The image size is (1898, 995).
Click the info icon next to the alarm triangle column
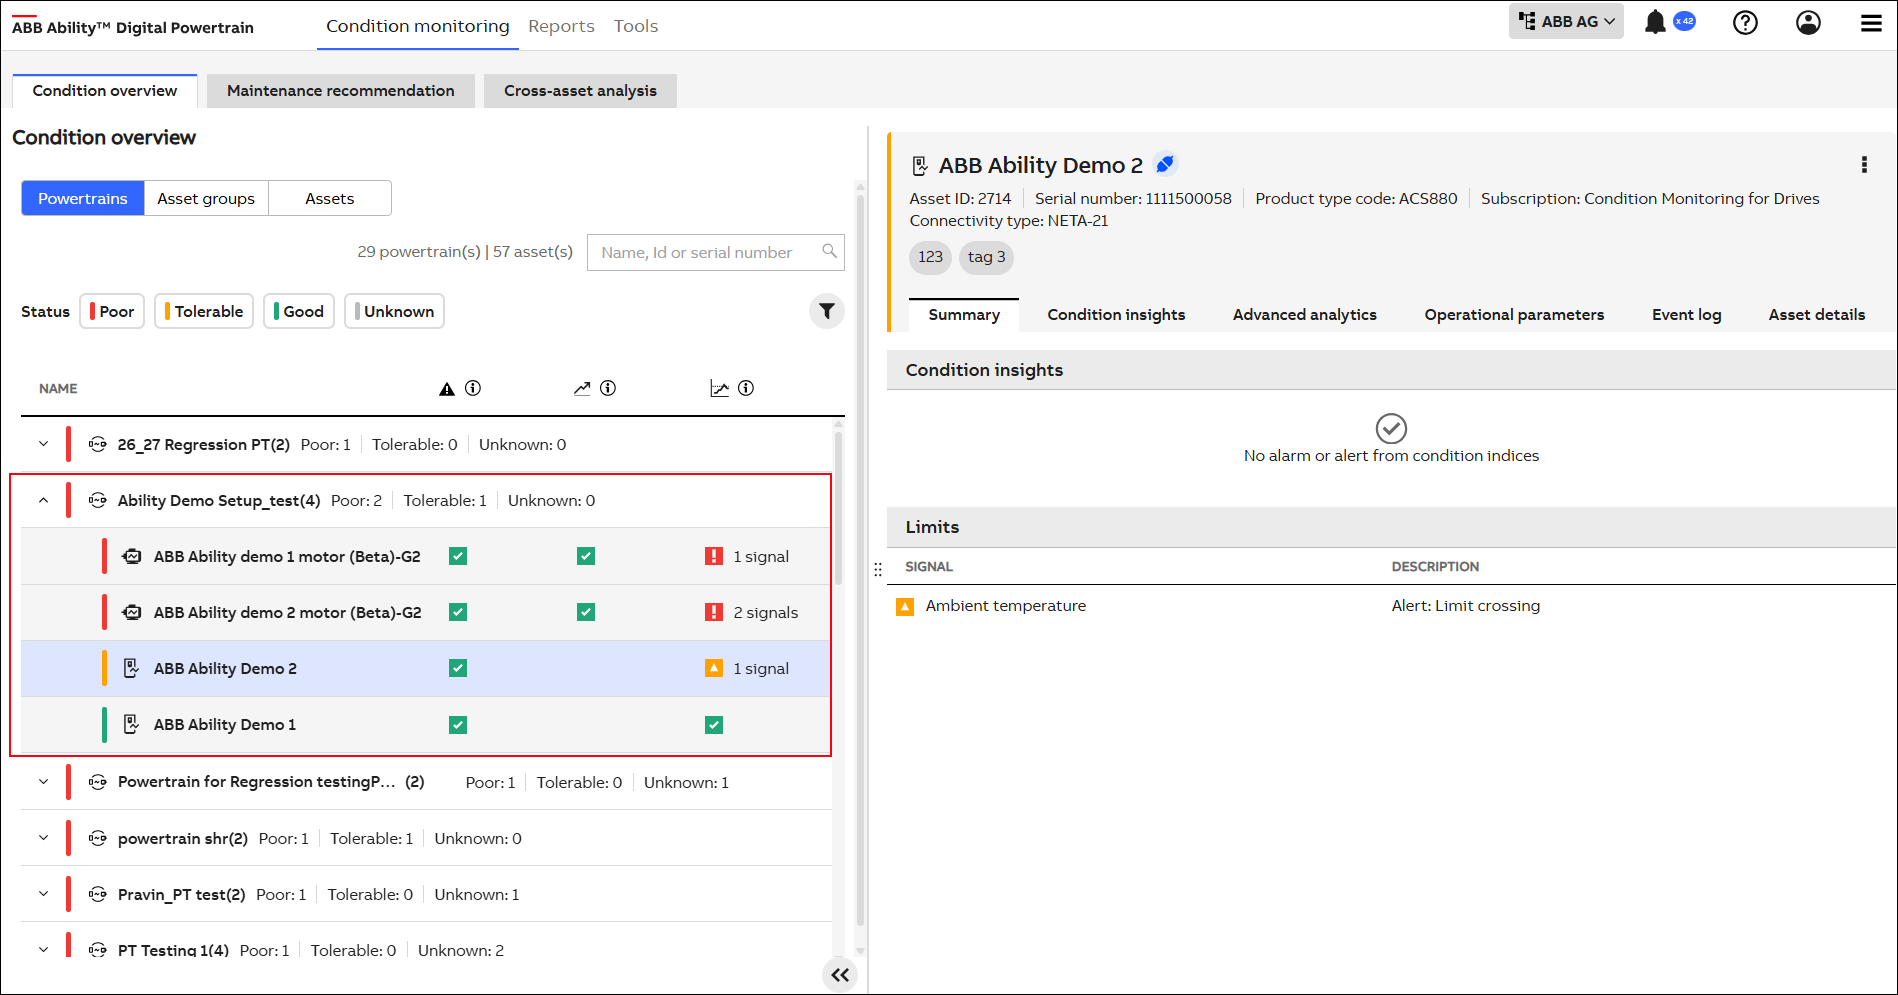pos(473,388)
